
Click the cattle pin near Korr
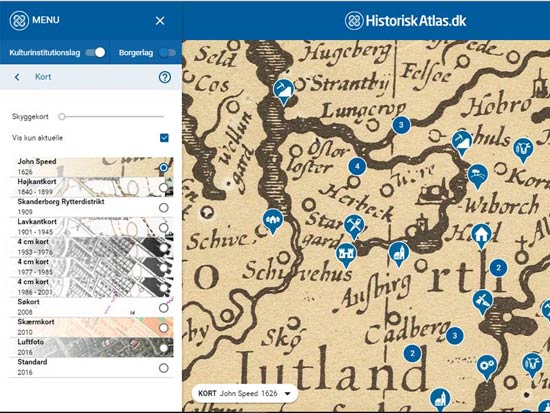click(x=523, y=149)
